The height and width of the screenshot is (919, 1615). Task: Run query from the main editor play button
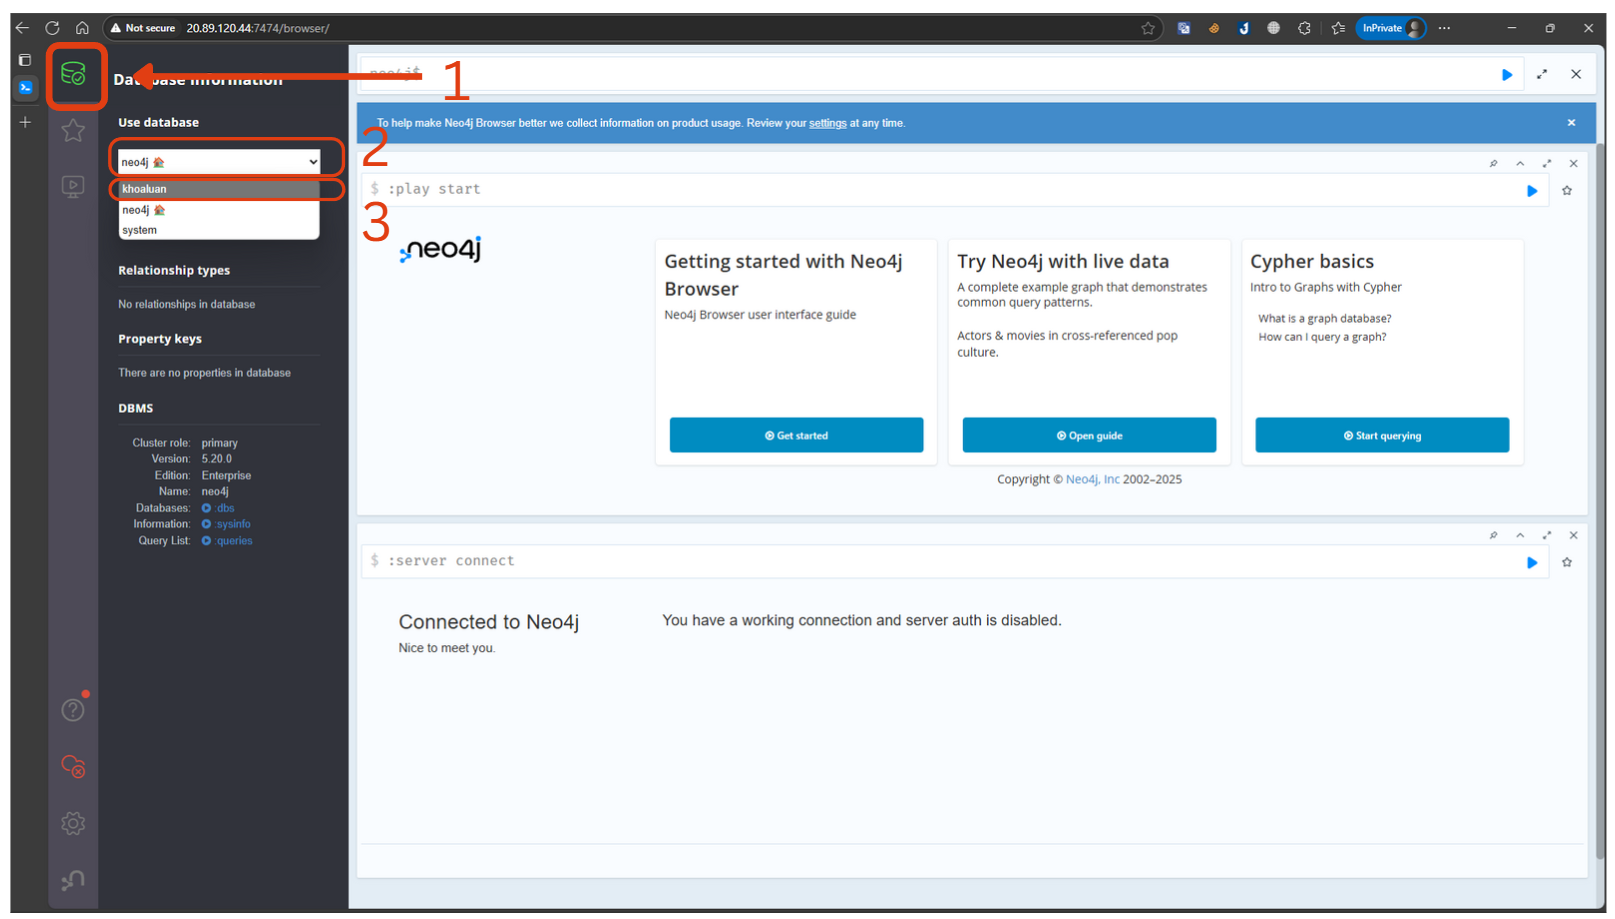point(1507,75)
